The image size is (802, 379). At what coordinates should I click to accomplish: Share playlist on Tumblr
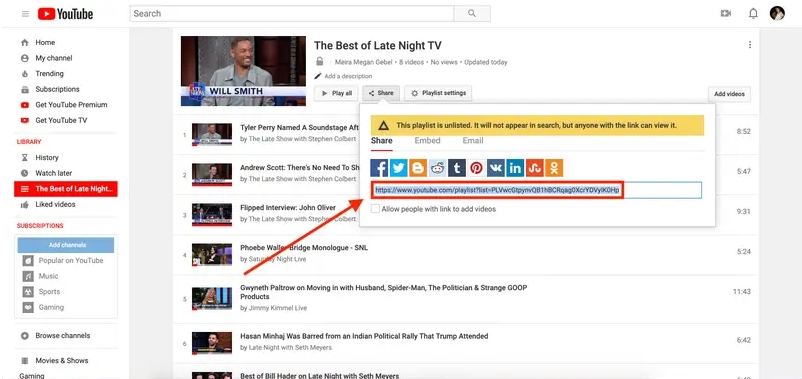(x=457, y=168)
